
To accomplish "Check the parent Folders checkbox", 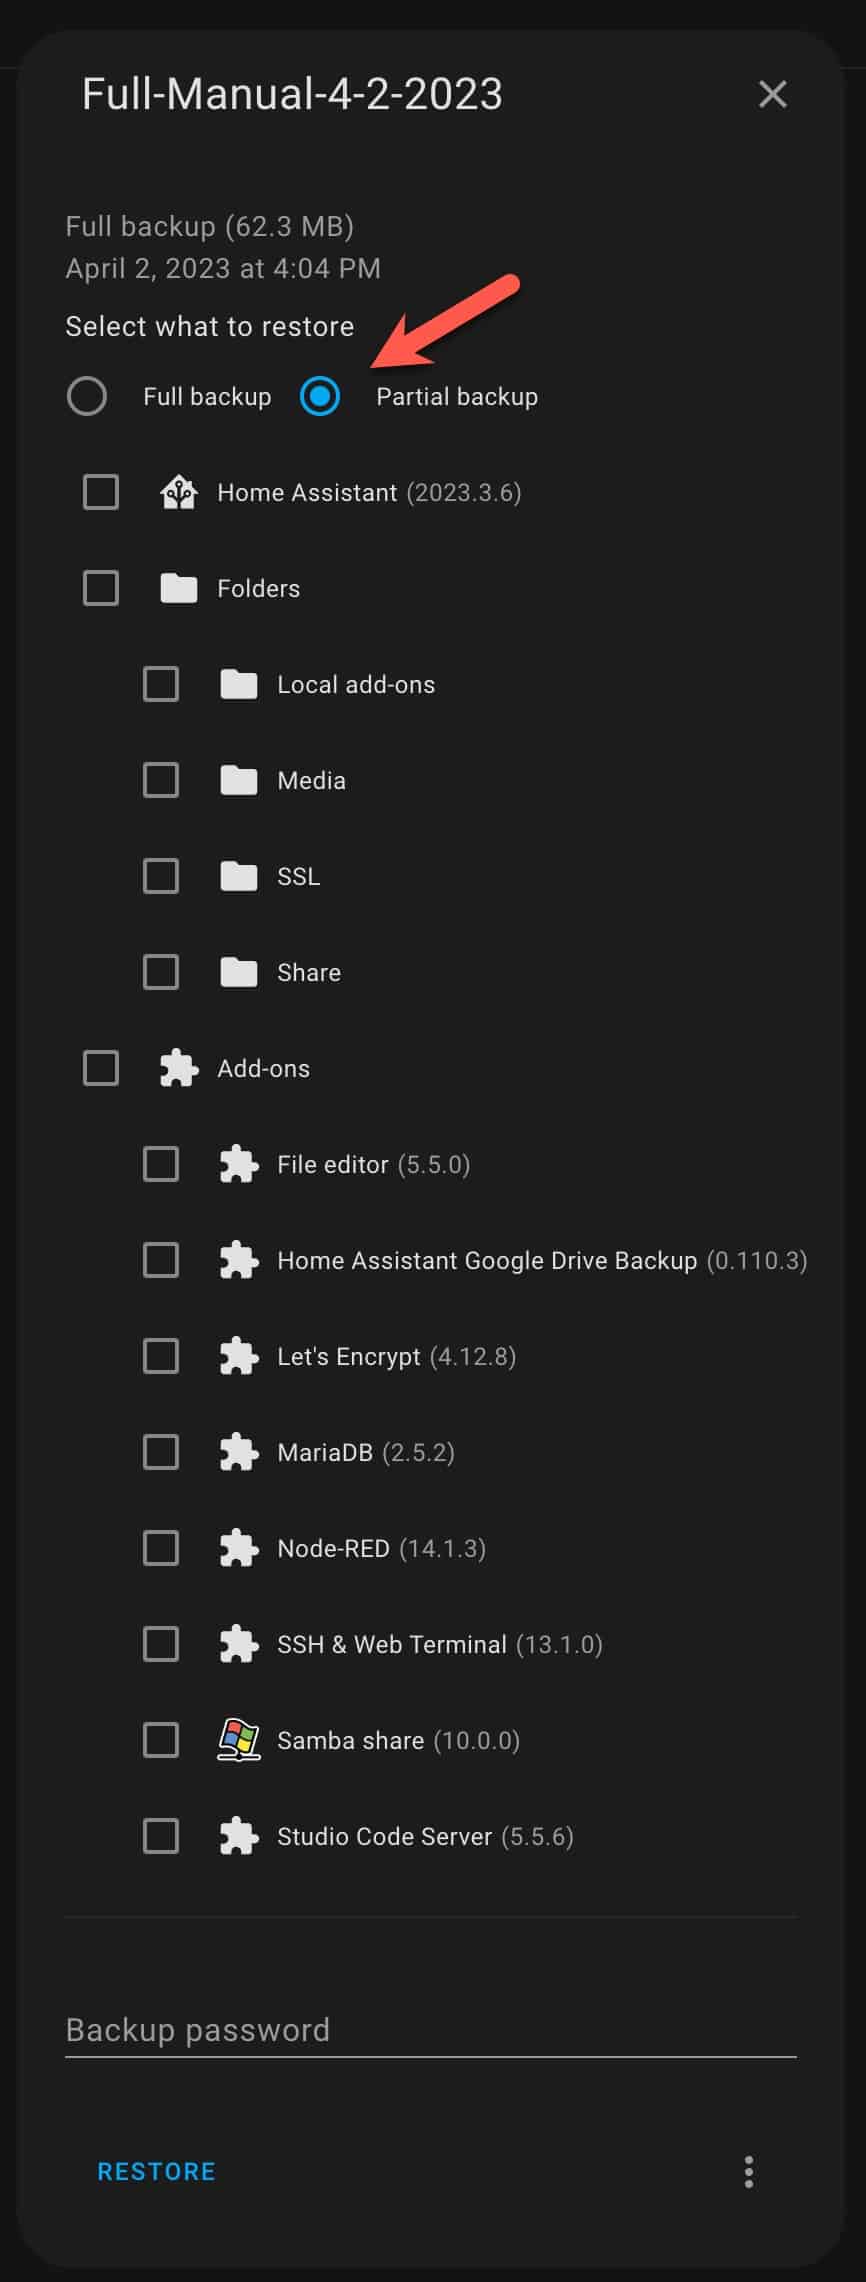I will click(101, 588).
